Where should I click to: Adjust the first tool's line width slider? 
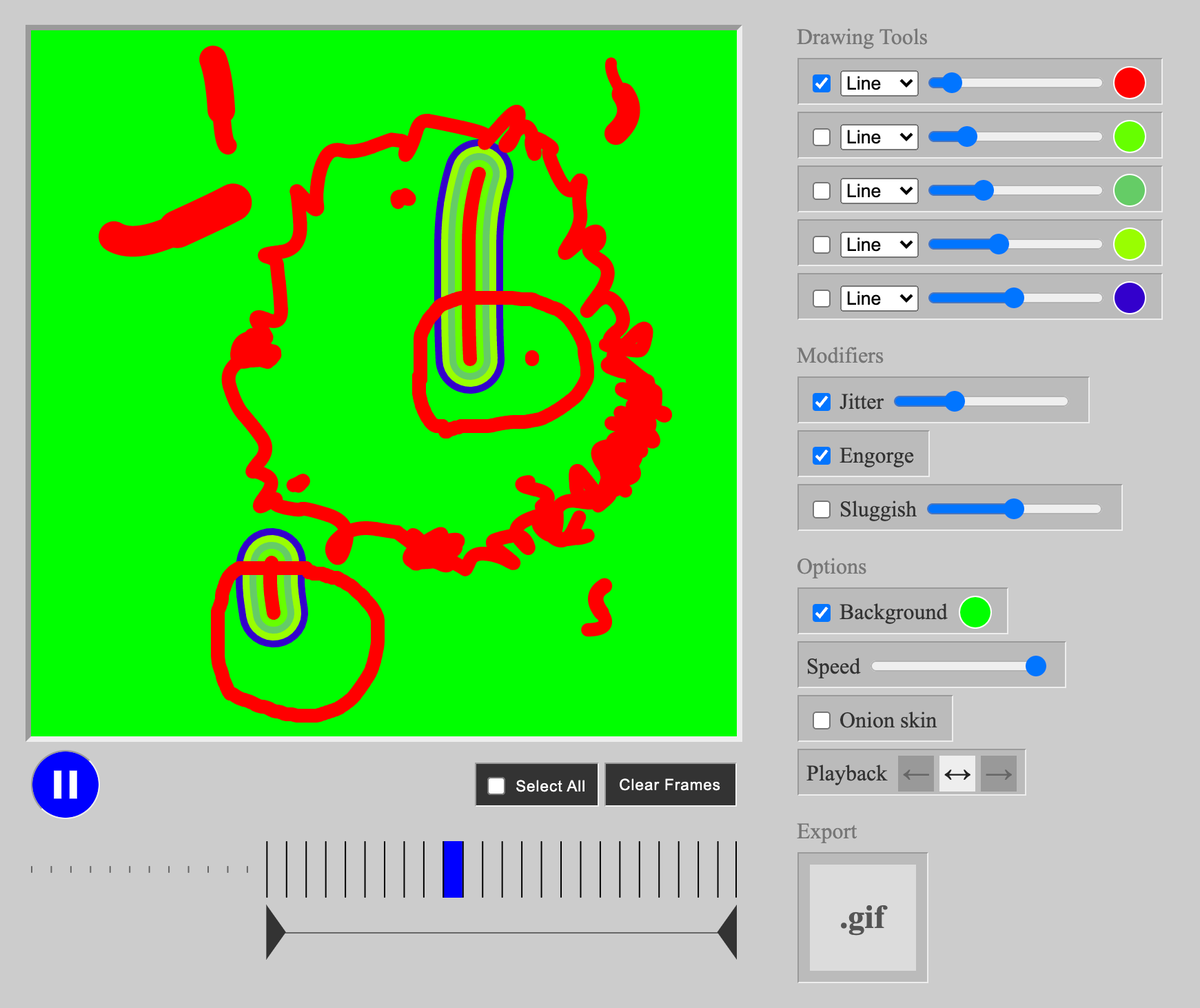tap(1015, 83)
